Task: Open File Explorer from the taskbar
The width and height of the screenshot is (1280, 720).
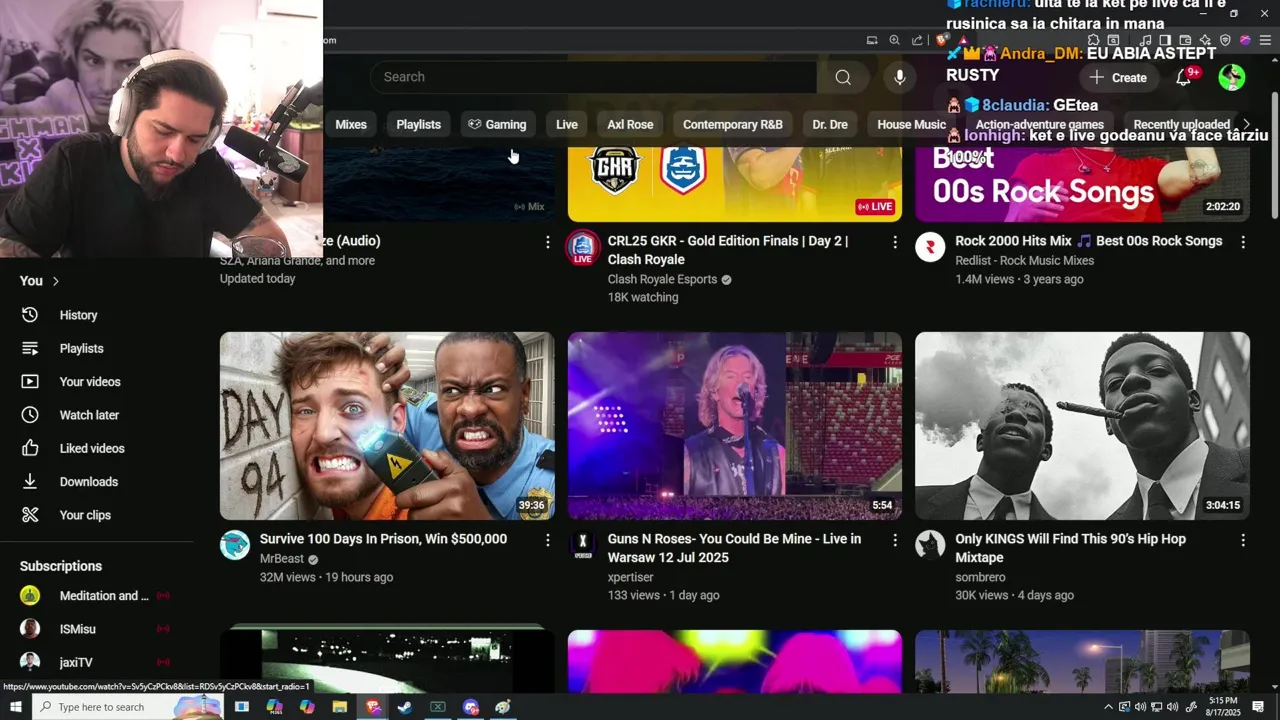Action: (340, 707)
